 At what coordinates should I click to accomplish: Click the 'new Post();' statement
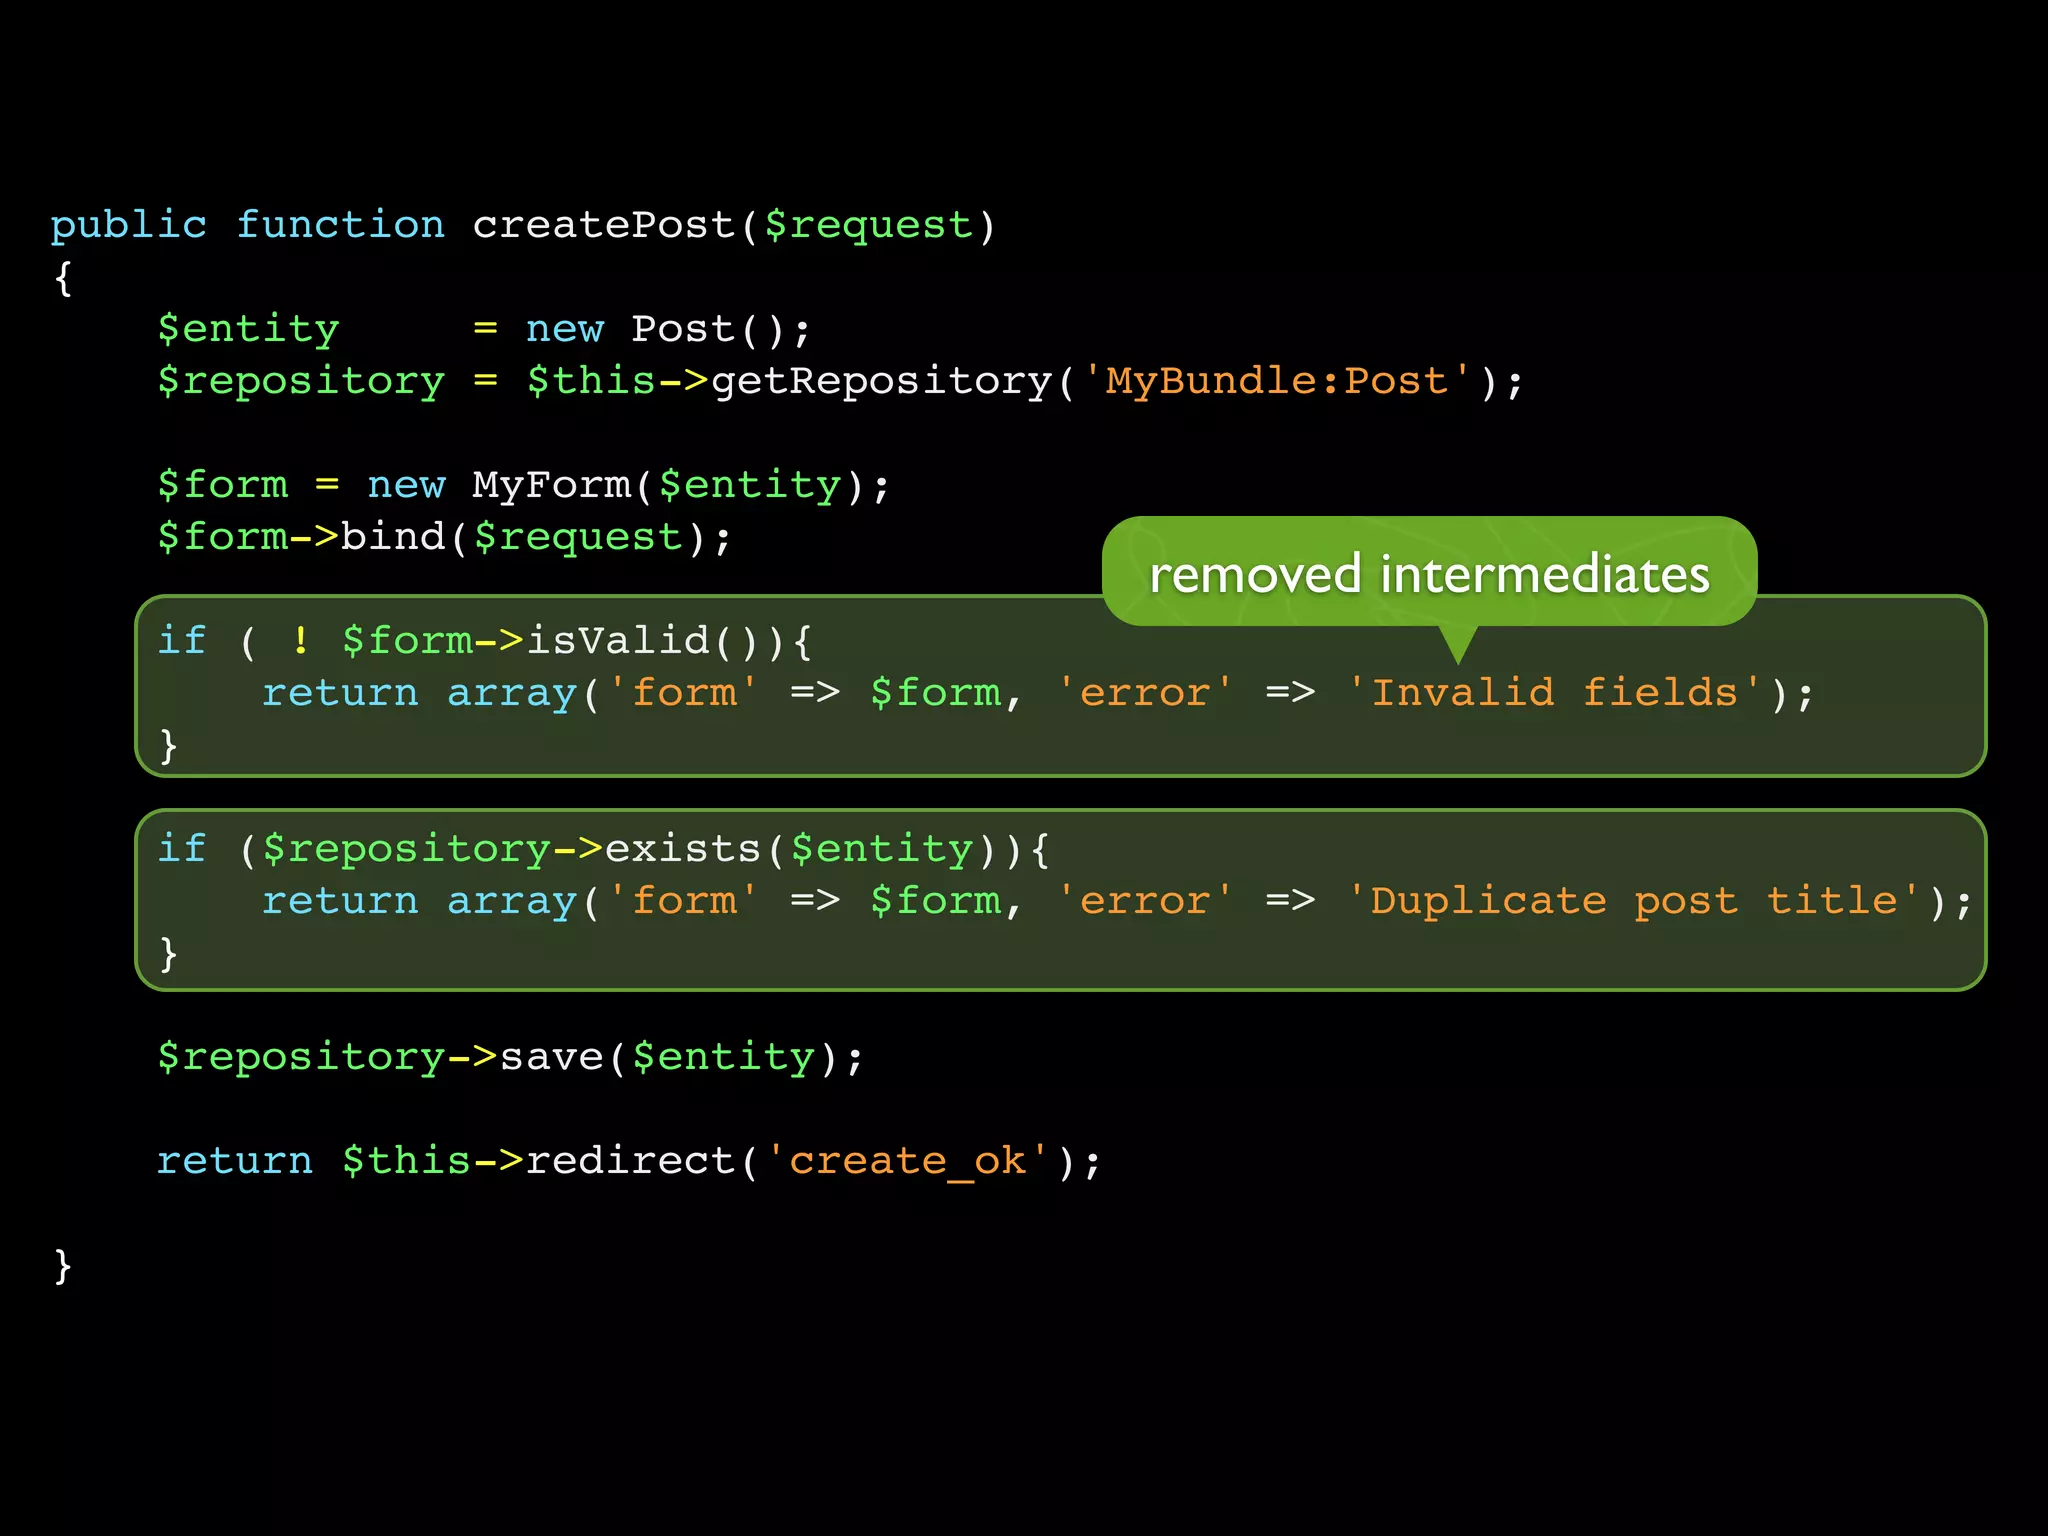point(668,330)
